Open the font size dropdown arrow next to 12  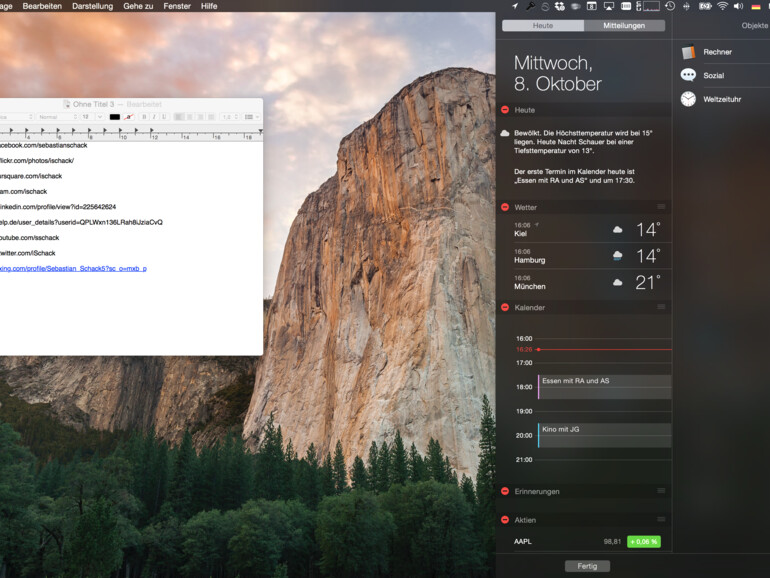100,117
